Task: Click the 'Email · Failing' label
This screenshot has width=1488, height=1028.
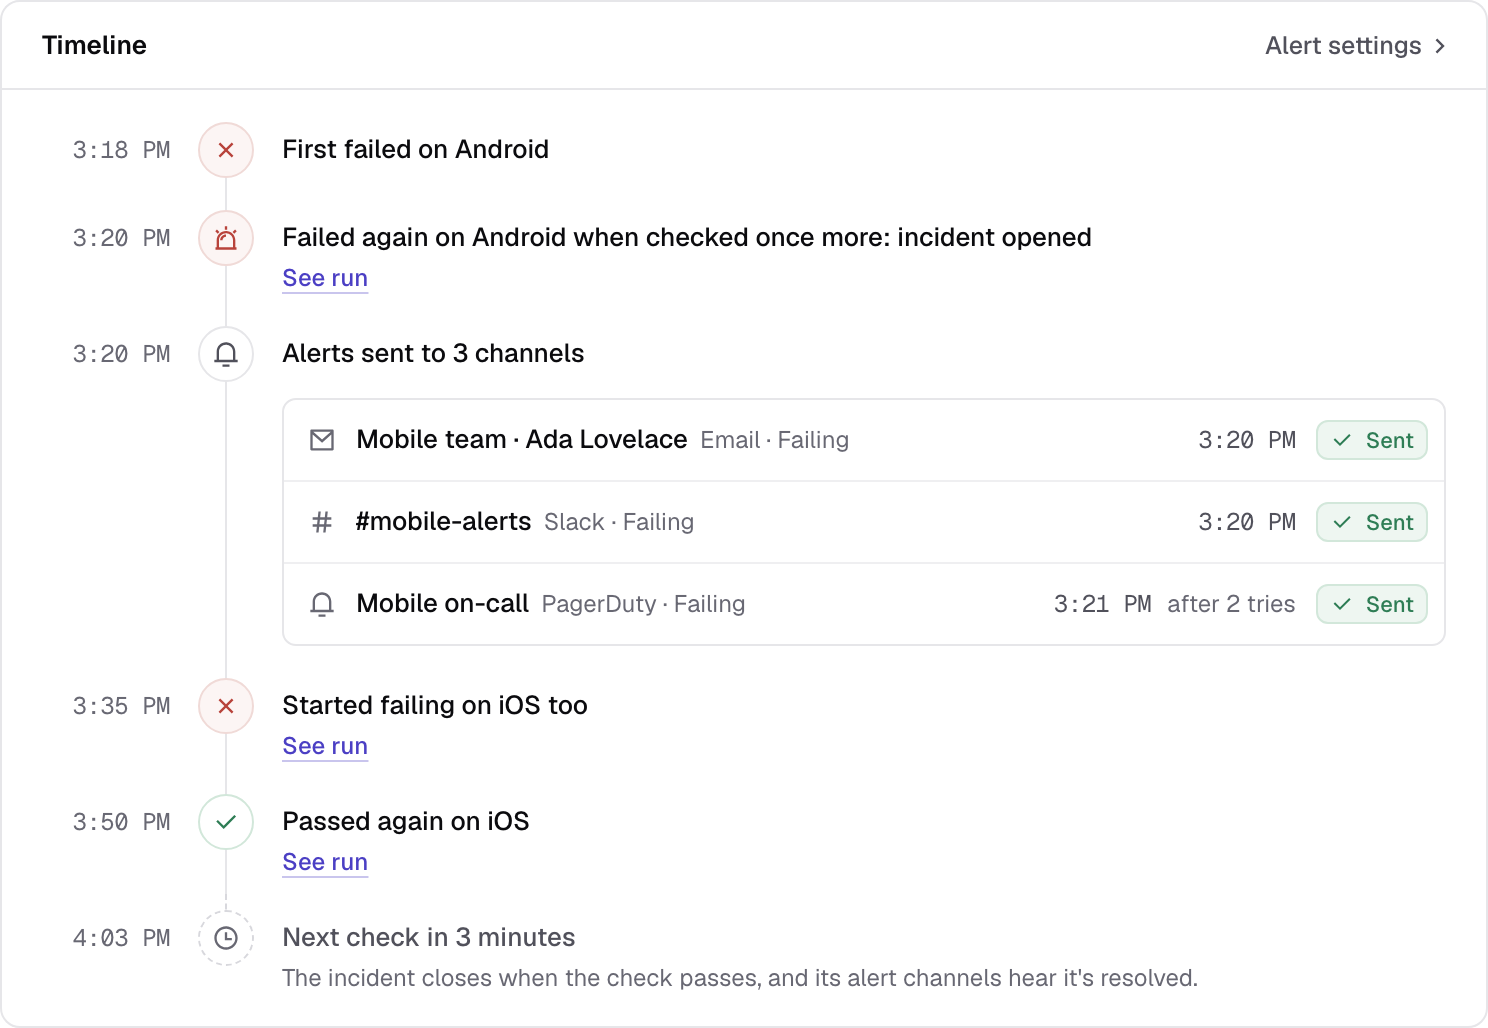Action: (x=775, y=440)
